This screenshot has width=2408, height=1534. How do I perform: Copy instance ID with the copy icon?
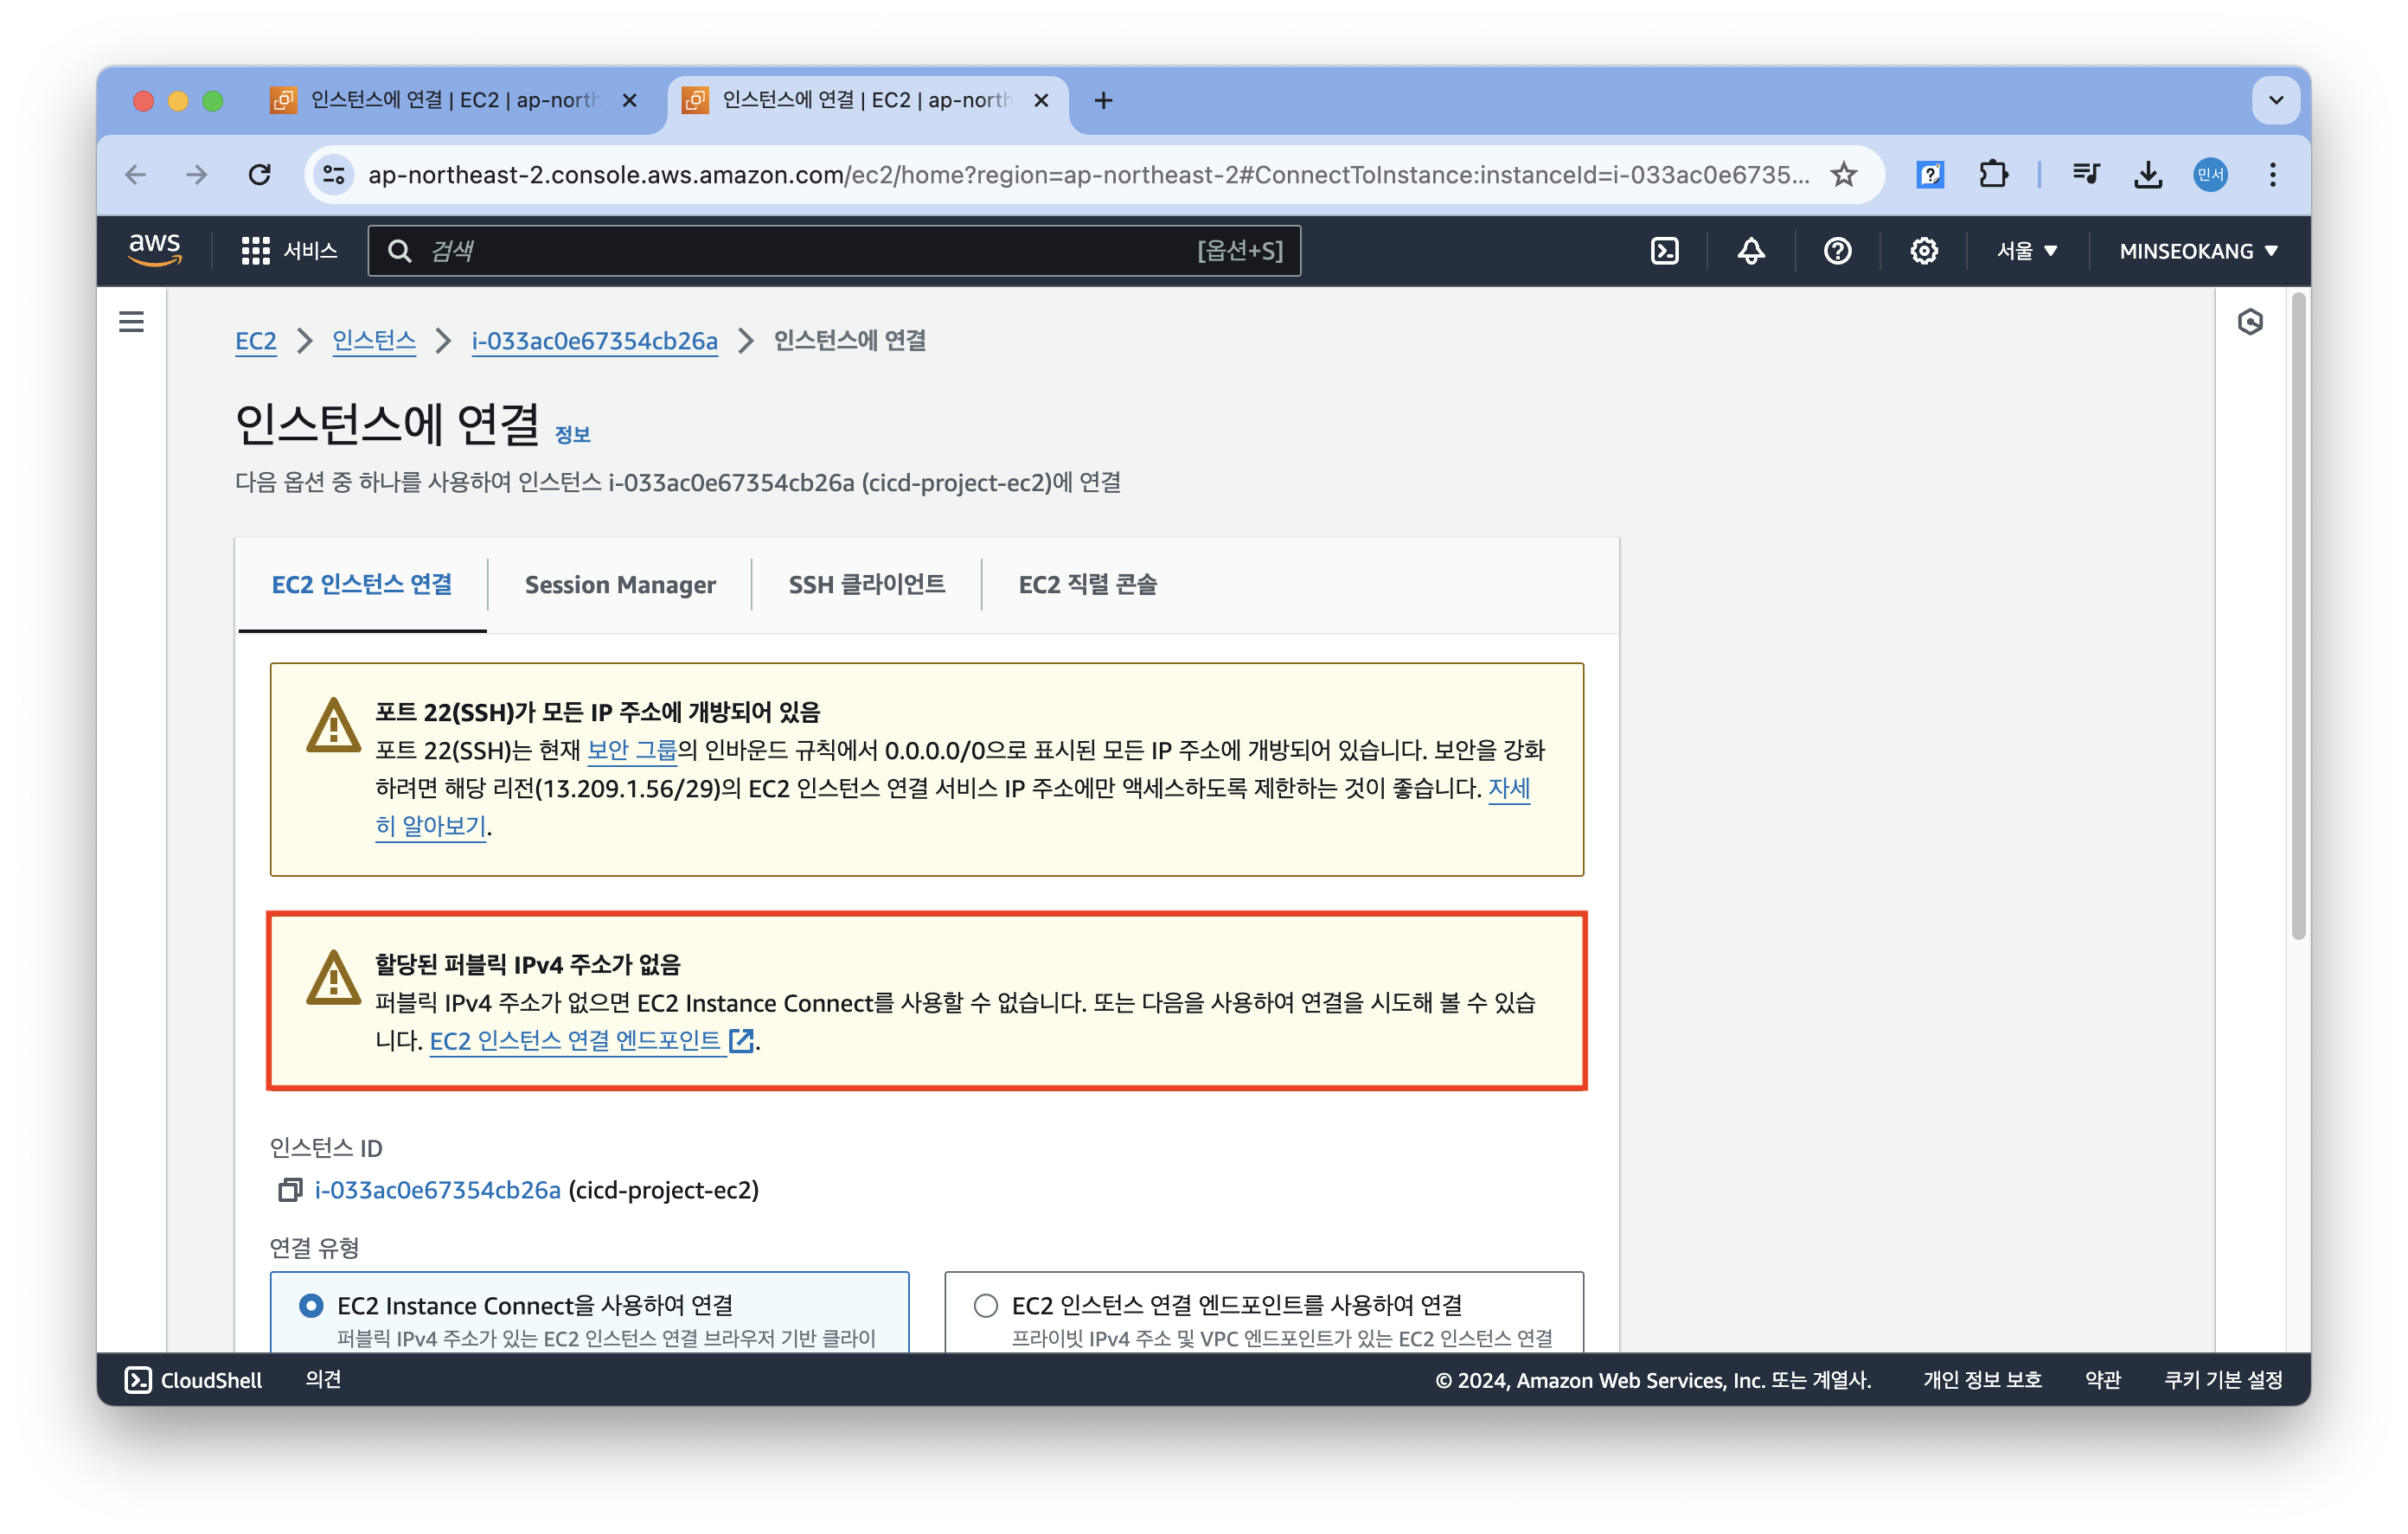[x=290, y=1190]
